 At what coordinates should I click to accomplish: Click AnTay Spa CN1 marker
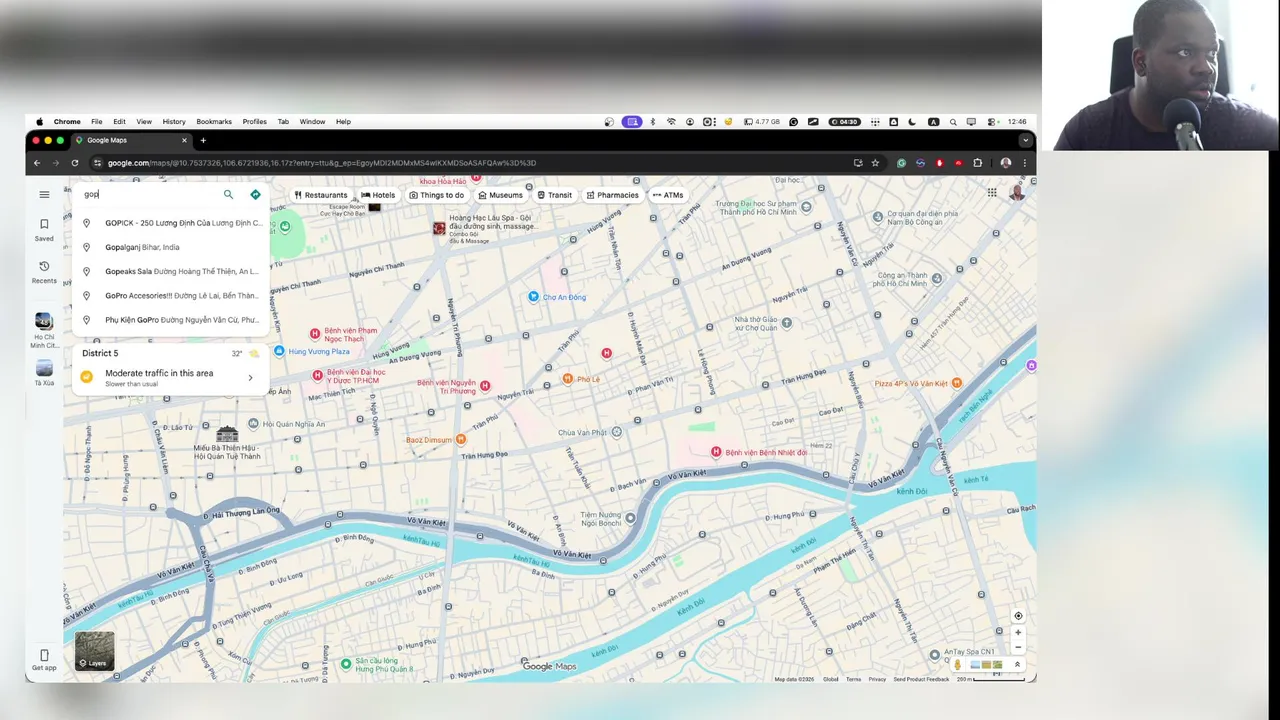click(x=934, y=655)
